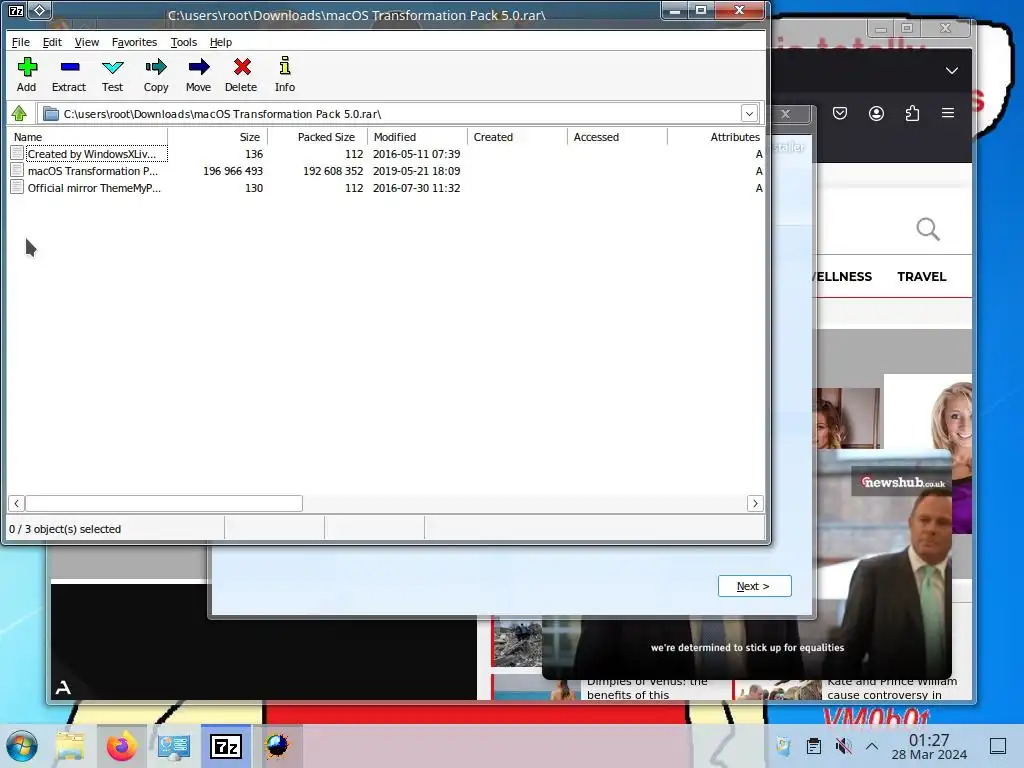Open Firefox Pocket save icon

(x=840, y=114)
